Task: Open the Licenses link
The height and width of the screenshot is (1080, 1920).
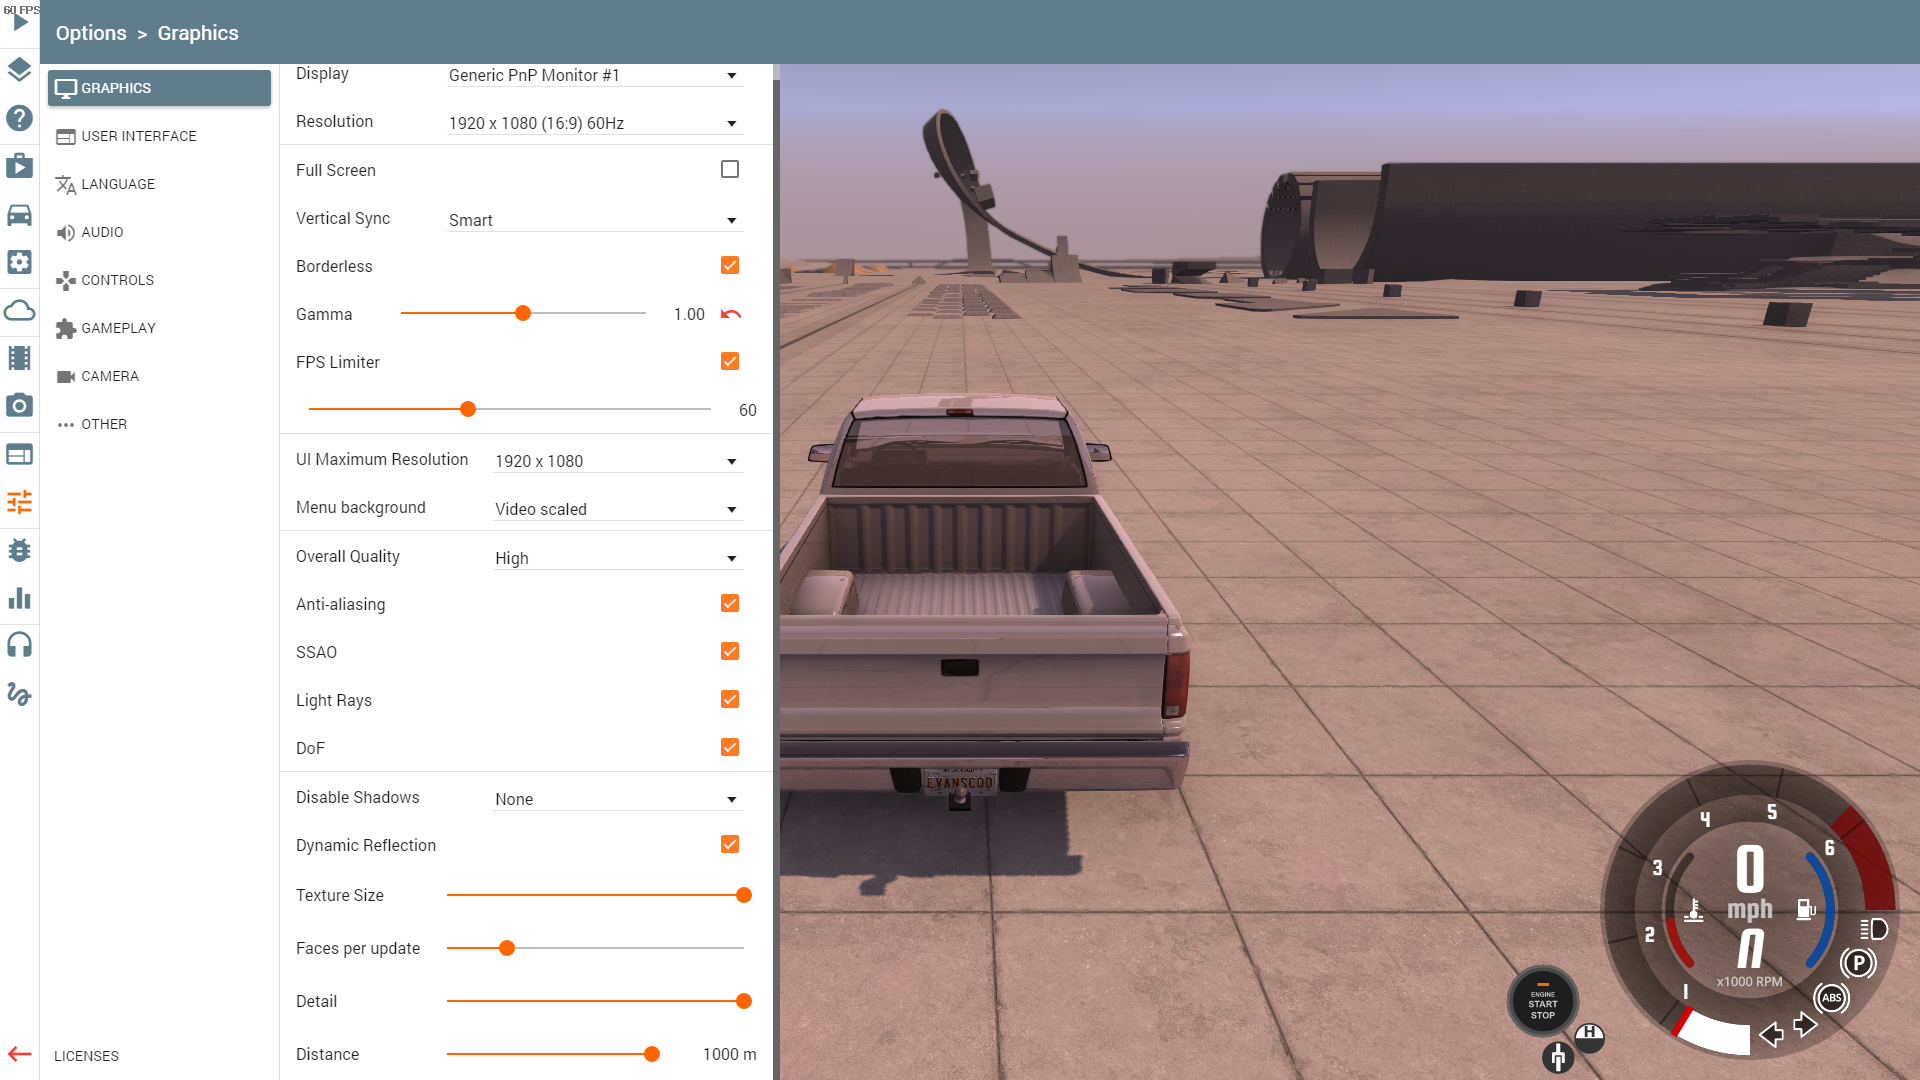Action: coord(86,1056)
